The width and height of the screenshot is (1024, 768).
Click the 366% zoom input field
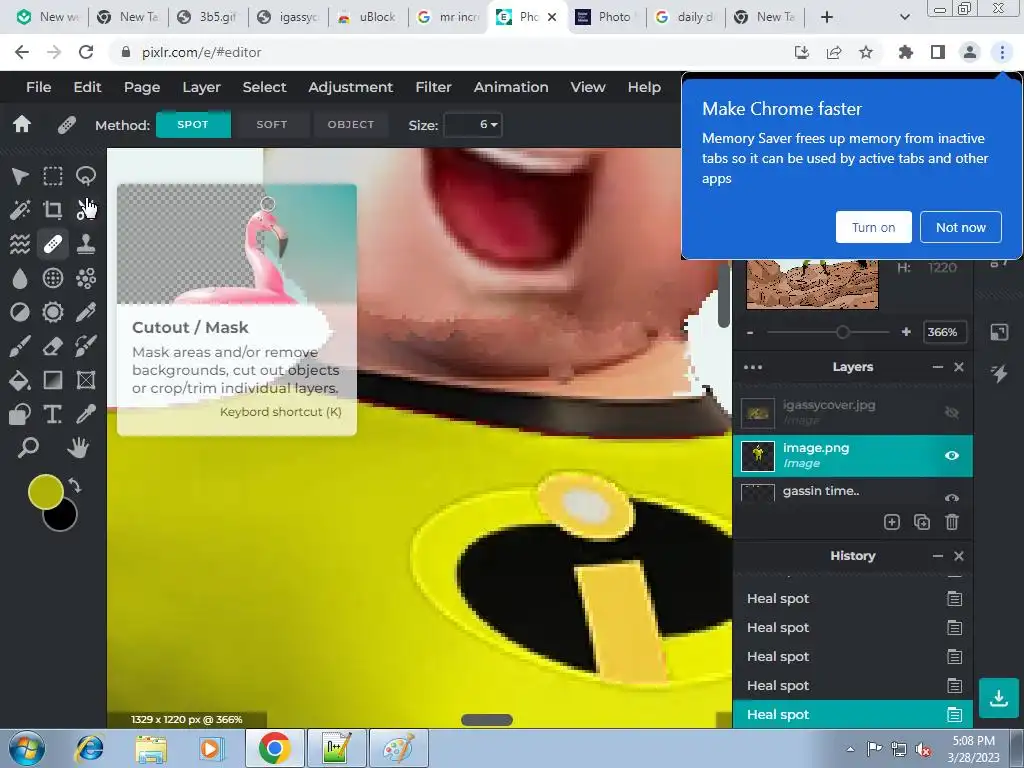pyautogui.click(x=942, y=332)
